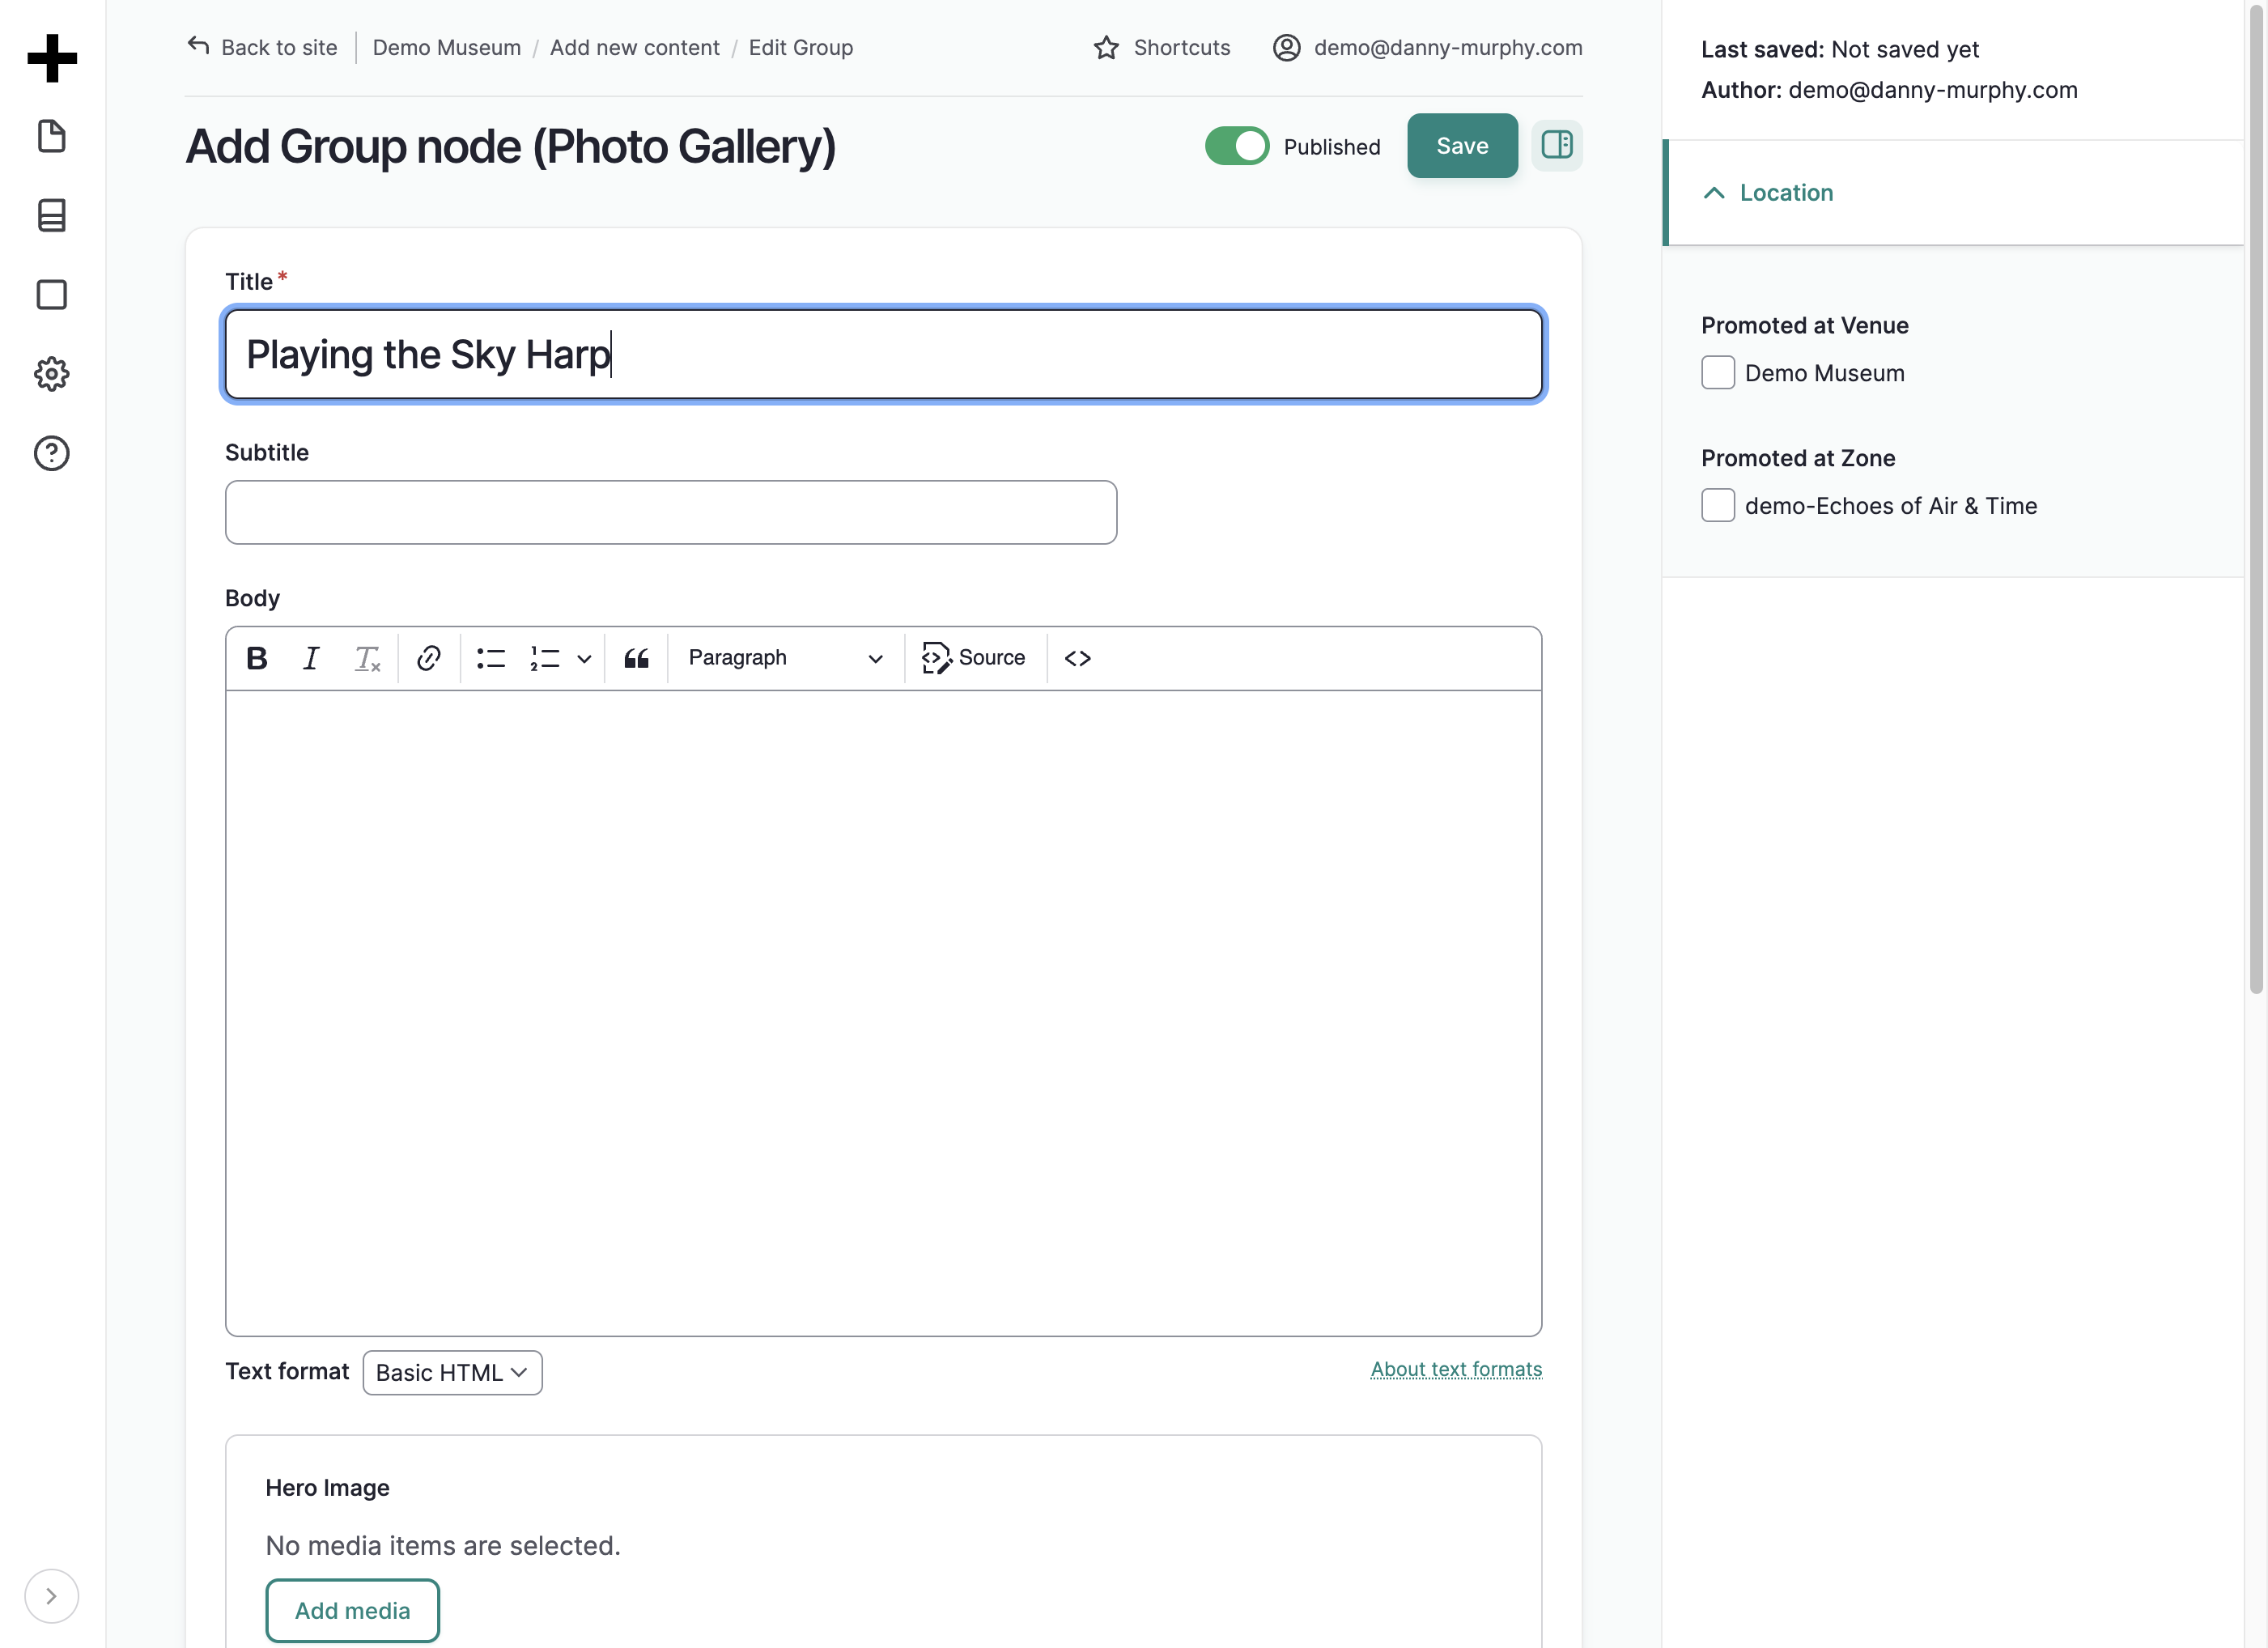Collapse the Location section

coord(1768,193)
